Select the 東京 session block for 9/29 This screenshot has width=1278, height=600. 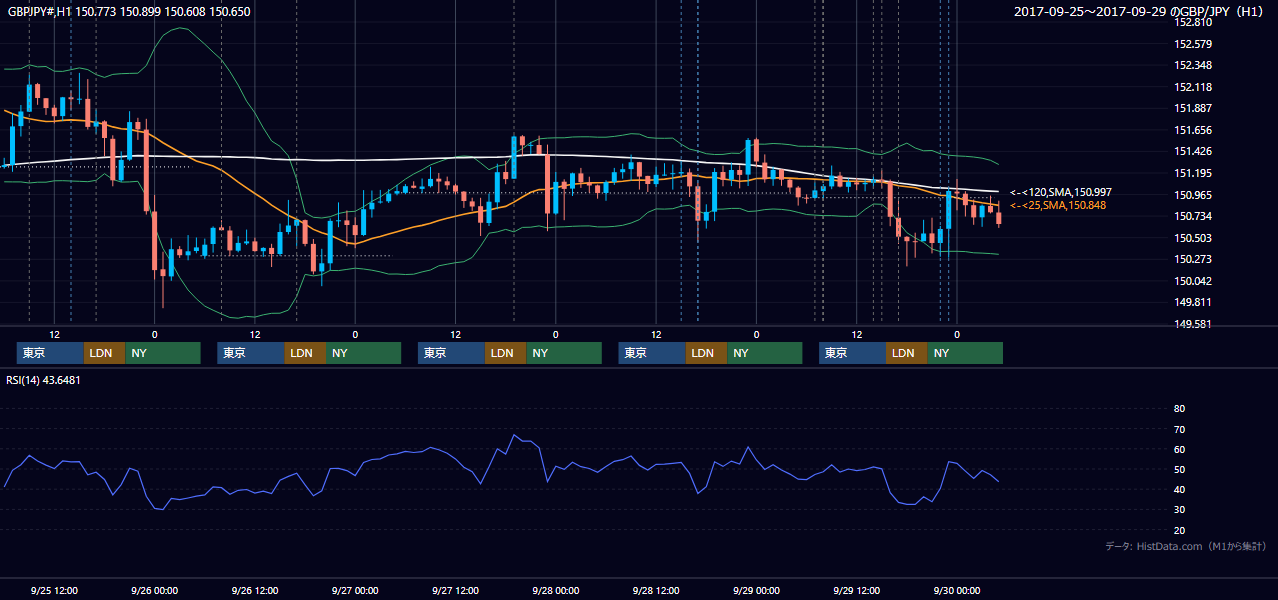point(852,353)
